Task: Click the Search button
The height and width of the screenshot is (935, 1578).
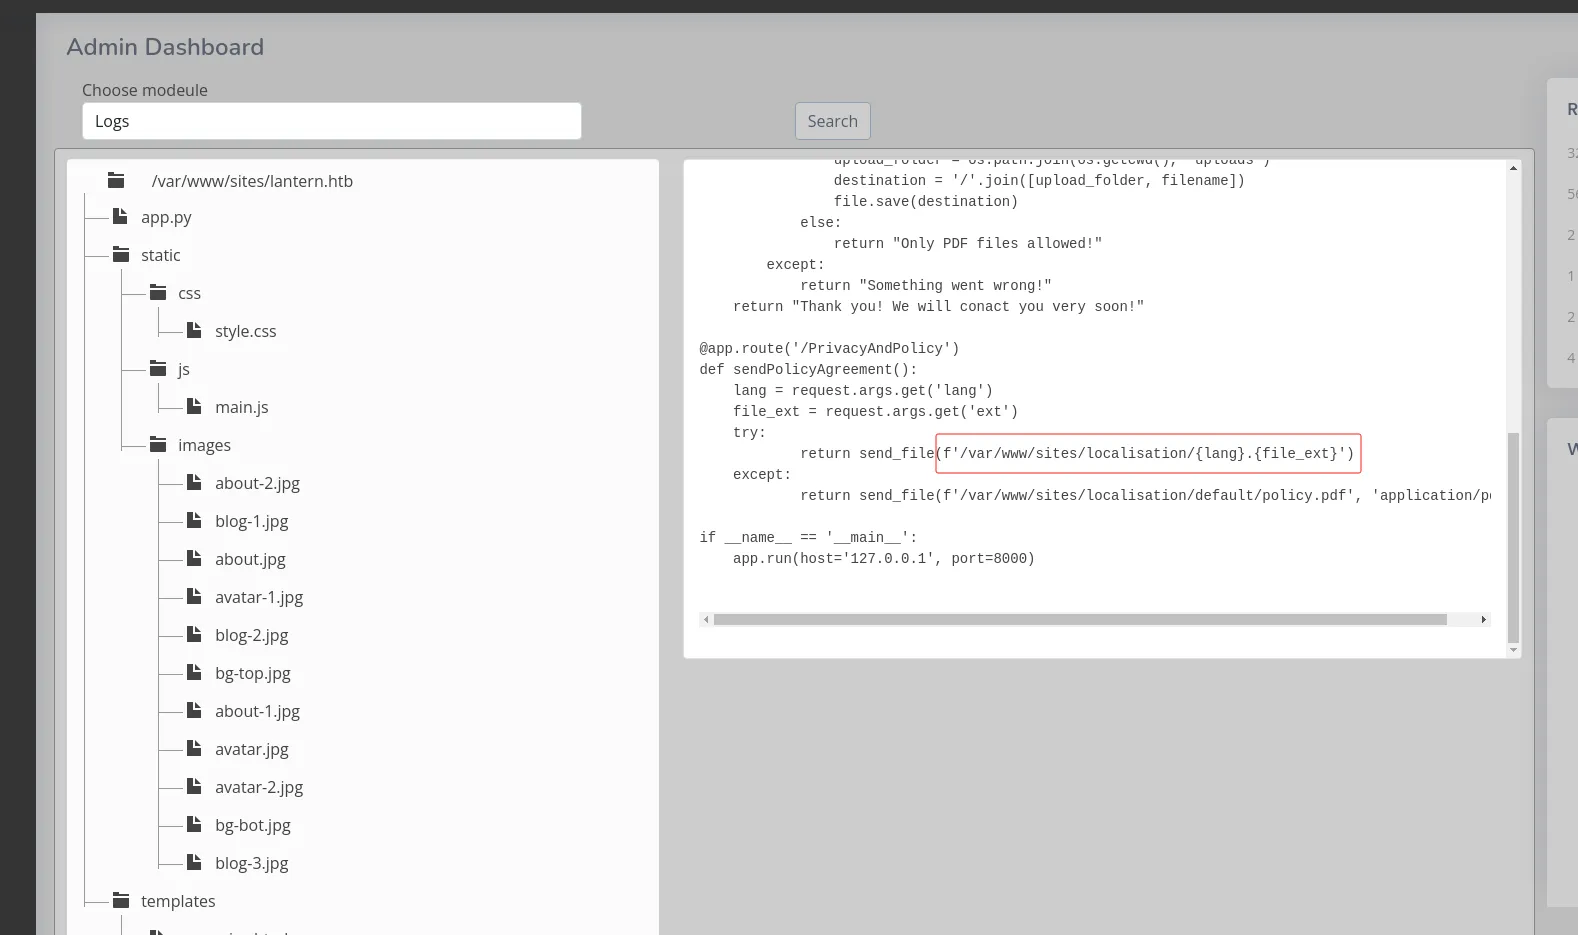Action: 833,121
